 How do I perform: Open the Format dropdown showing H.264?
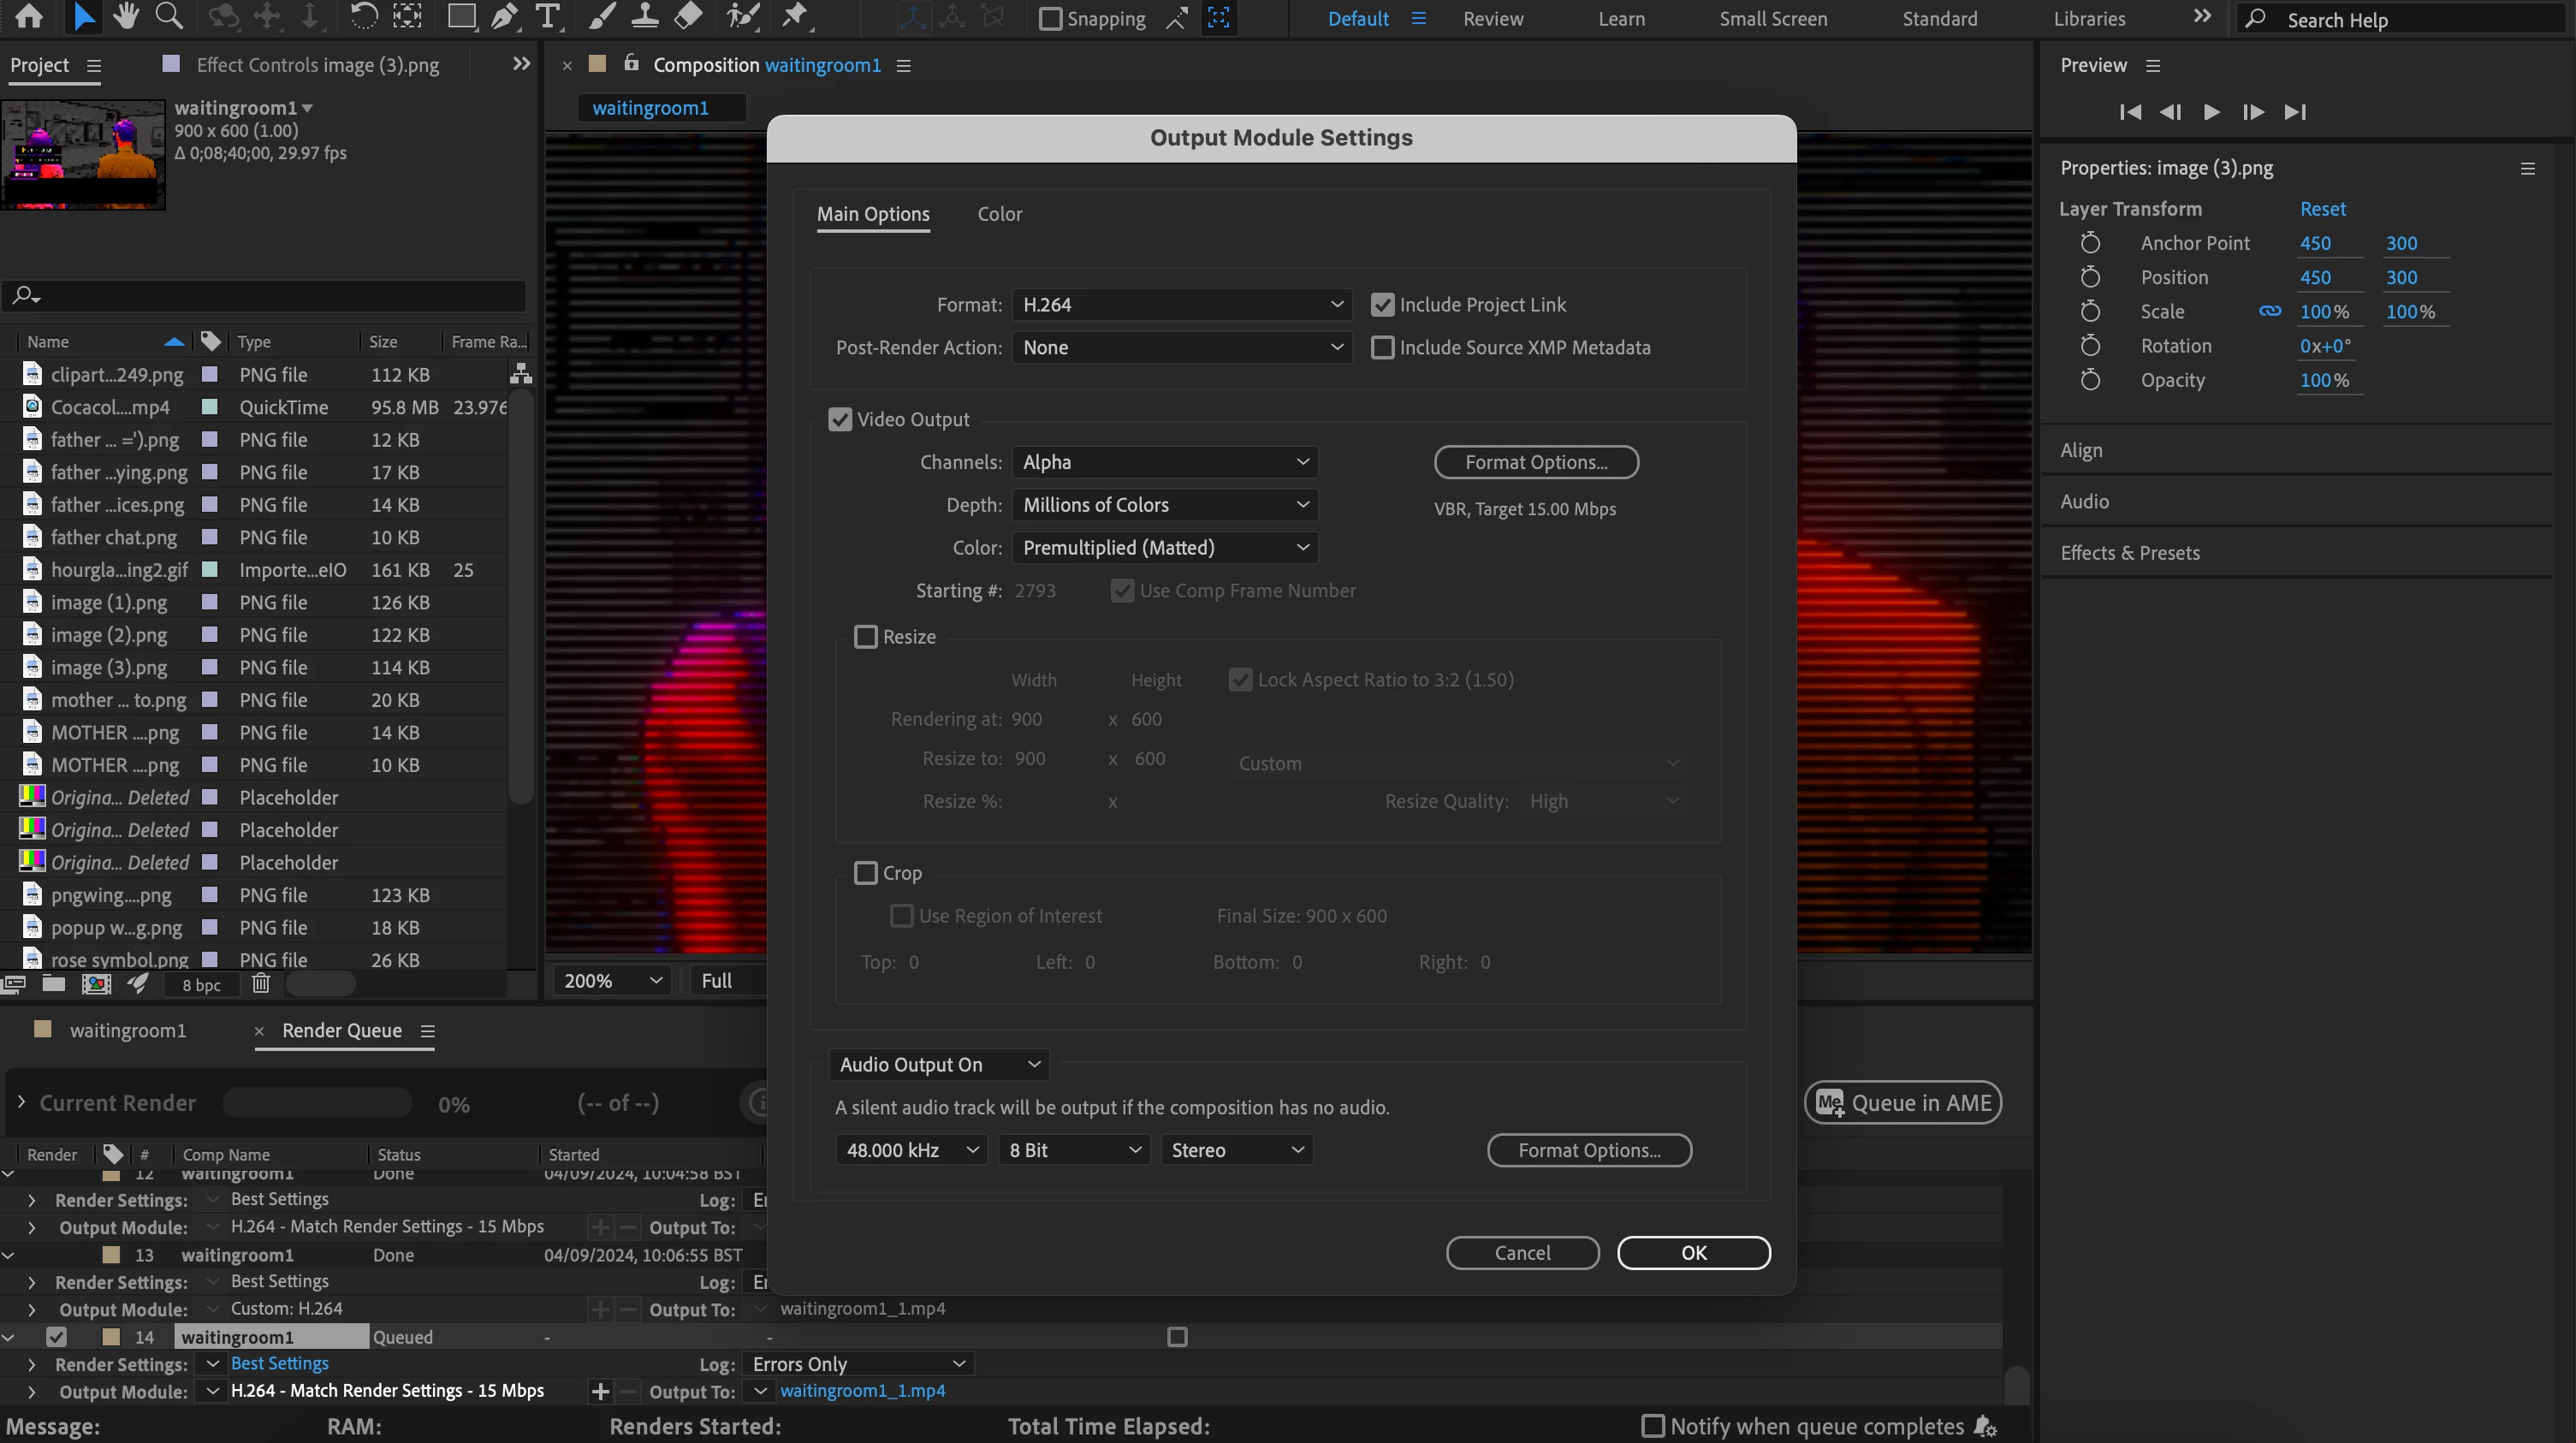click(x=1181, y=304)
